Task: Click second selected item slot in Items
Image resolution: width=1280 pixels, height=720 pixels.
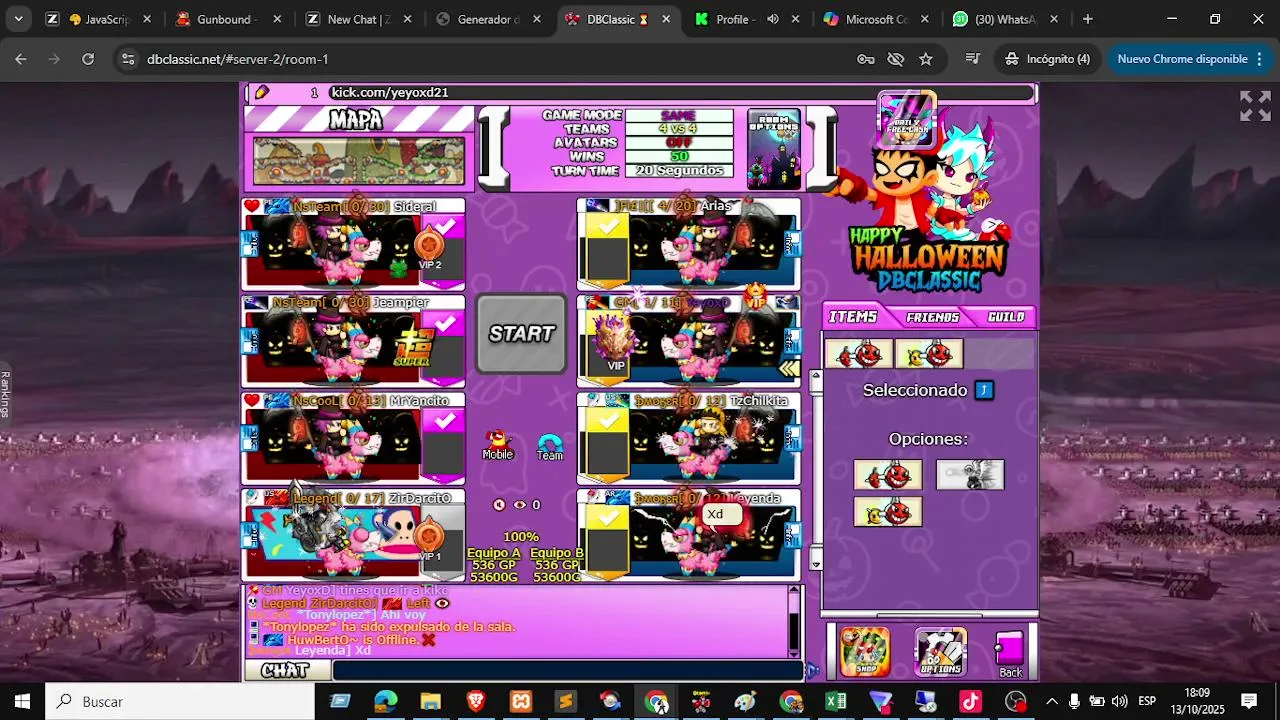Action: click(x=929, y=354)
